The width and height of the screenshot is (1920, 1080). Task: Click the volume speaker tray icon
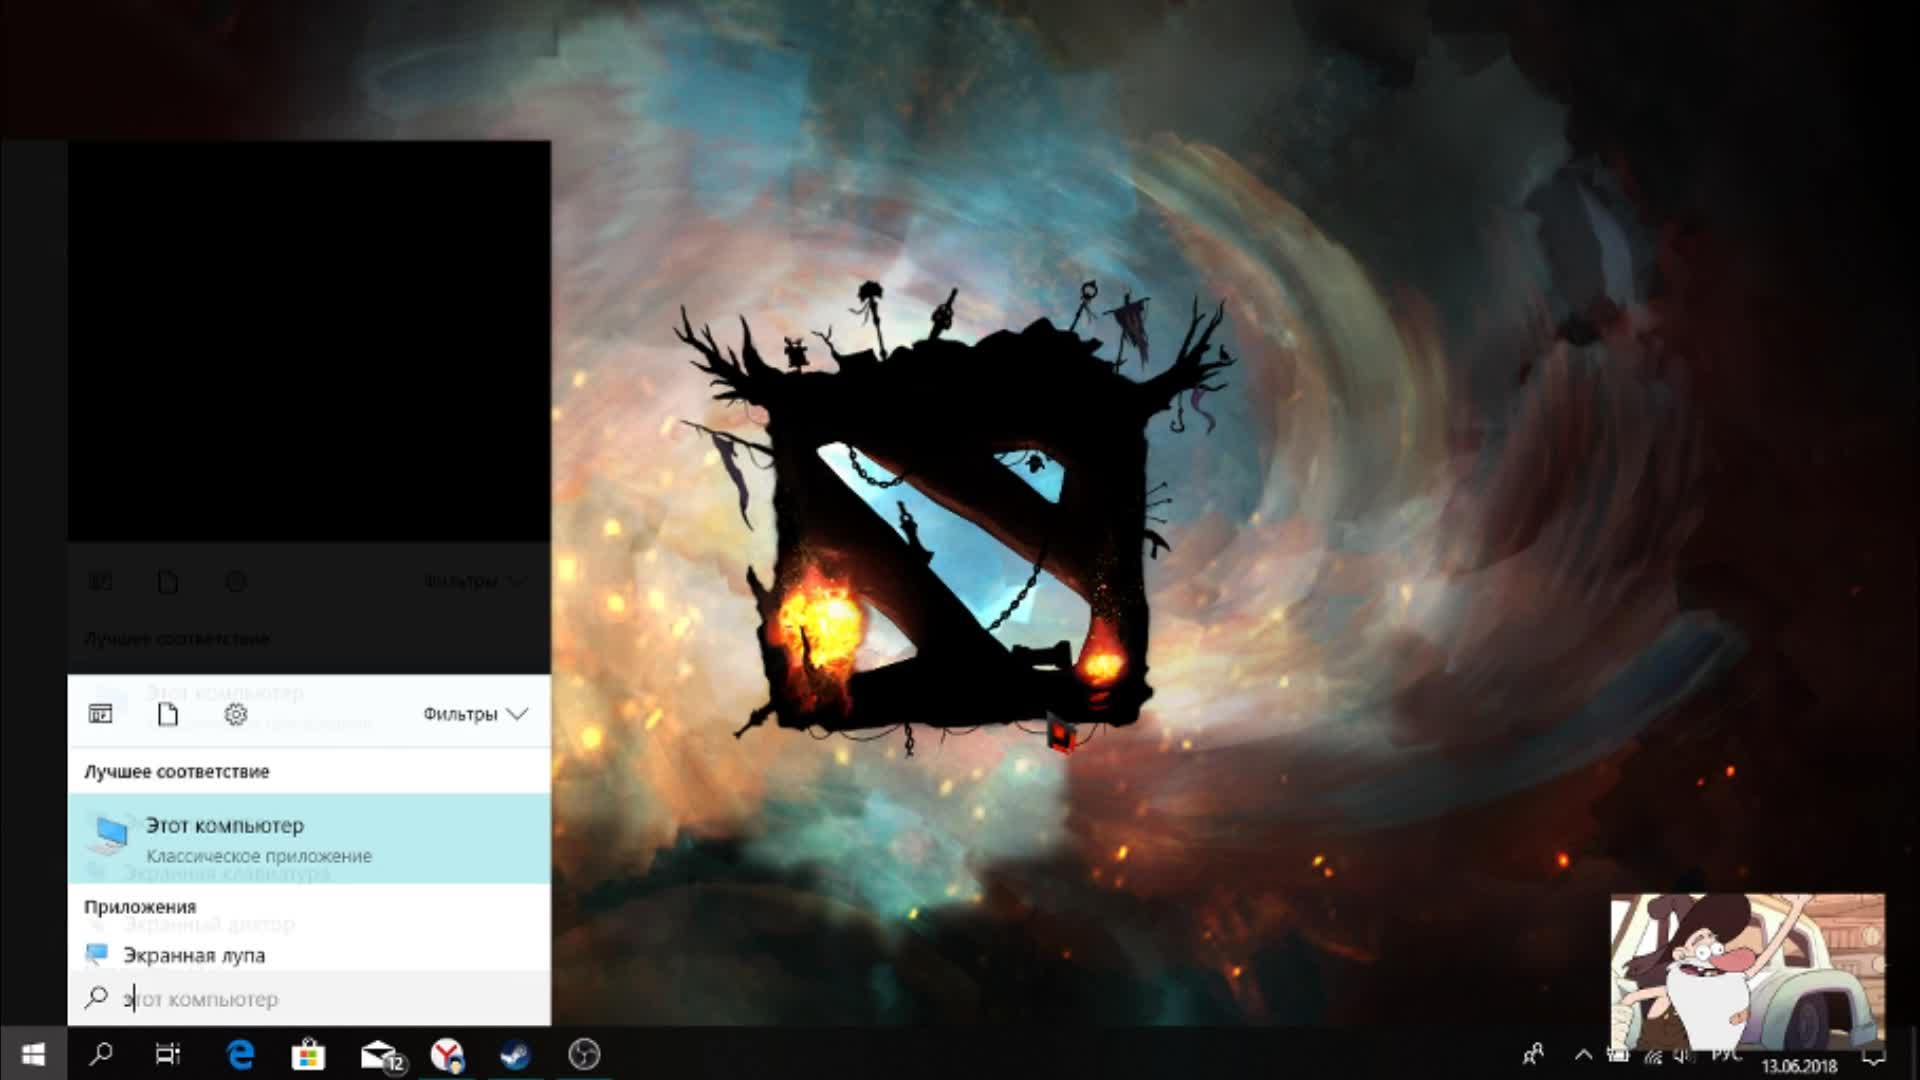pyautogui.click(x=1685, y=1056)
